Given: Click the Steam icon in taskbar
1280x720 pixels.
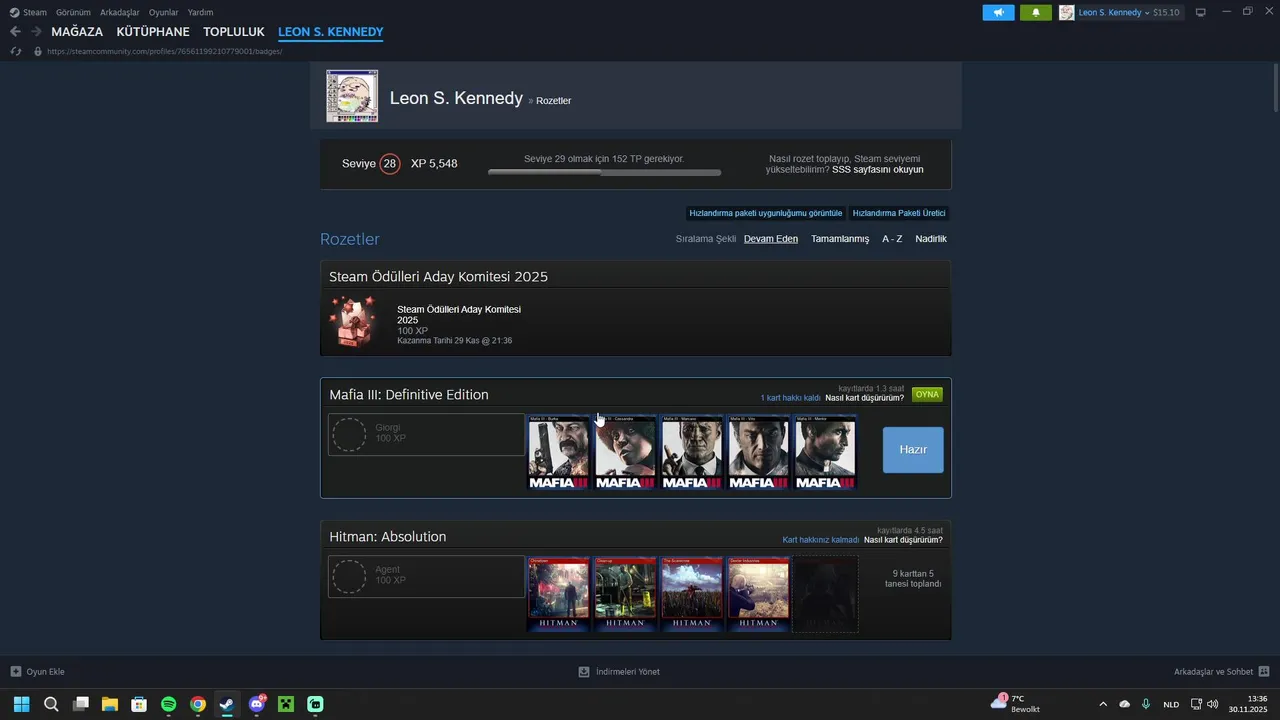Looking at the screenshot, I should click(227, 704).
